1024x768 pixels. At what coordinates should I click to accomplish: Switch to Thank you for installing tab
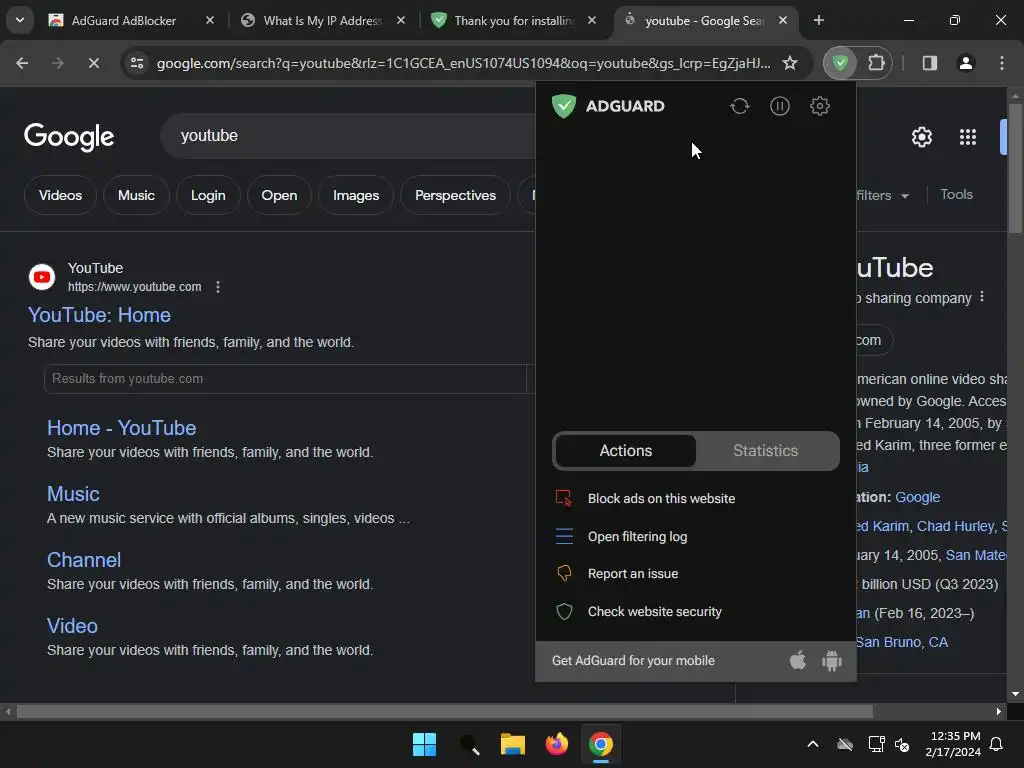click(x=514, y=20)
